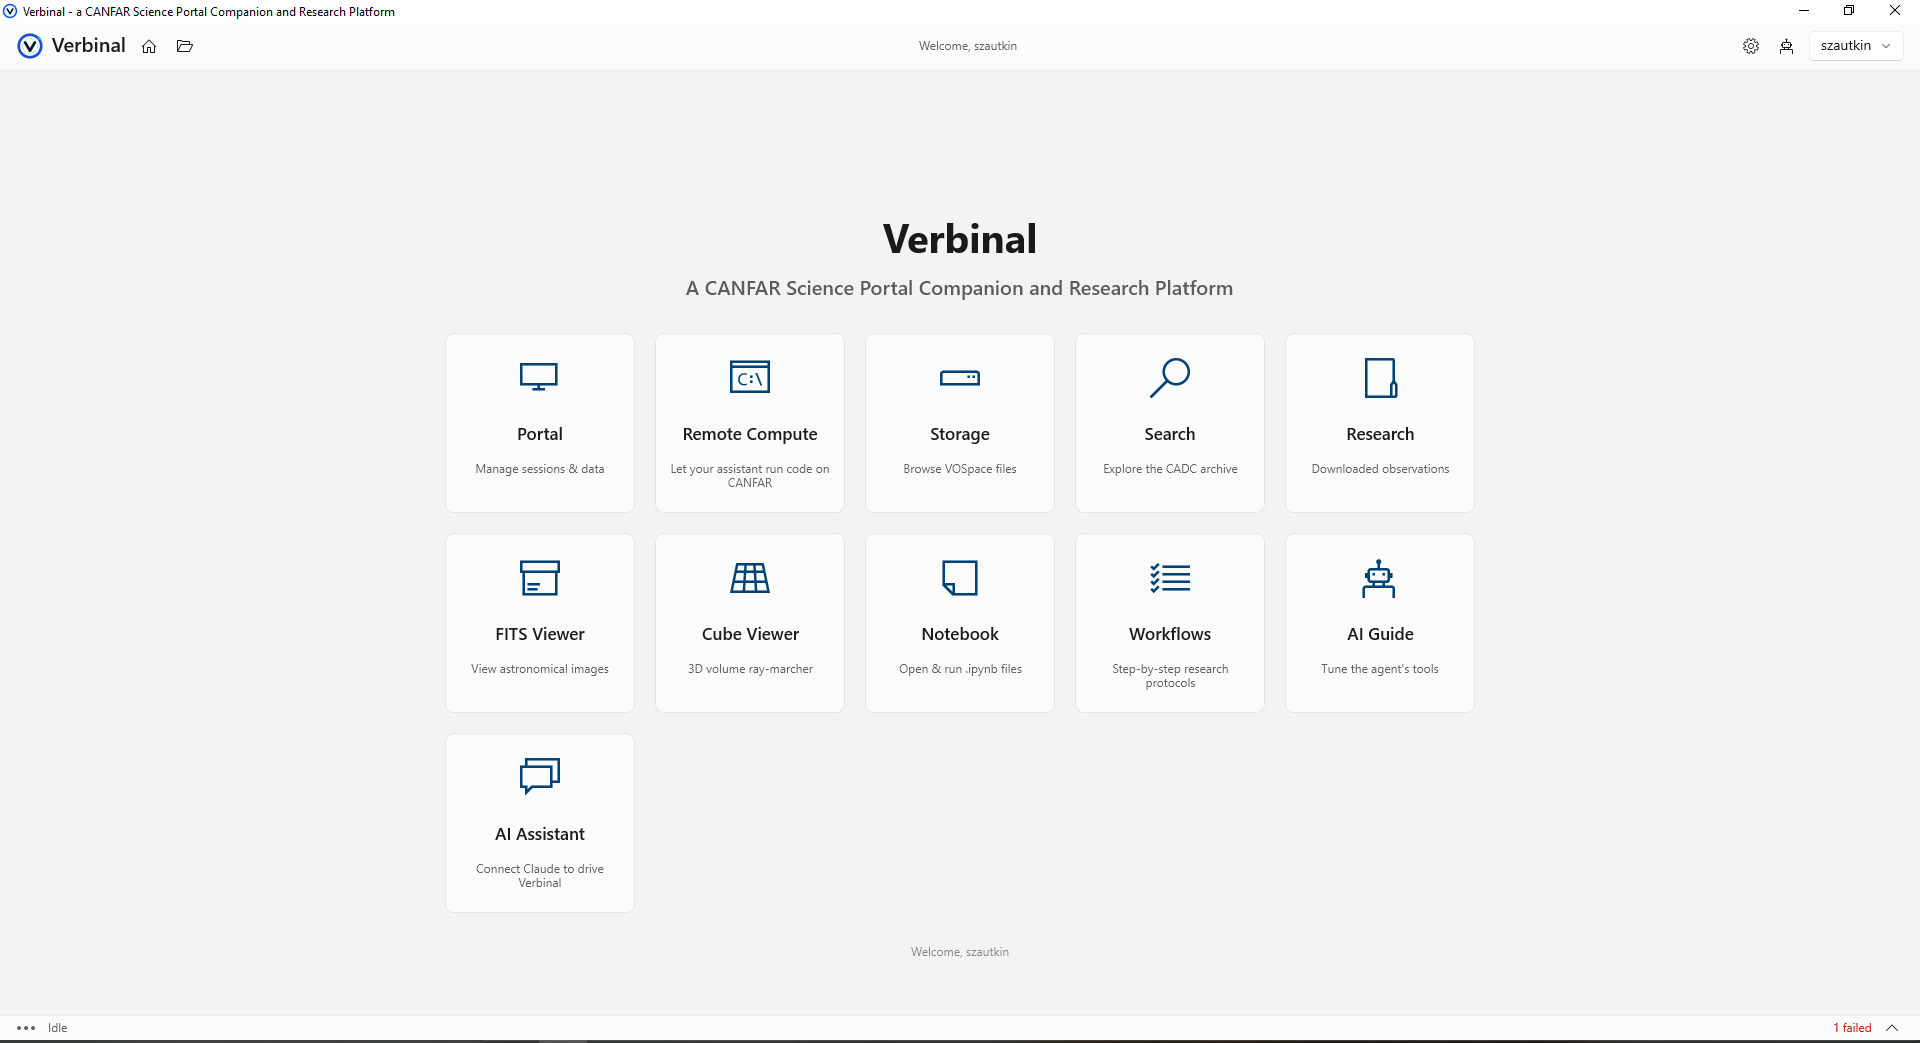Select the Storage tile title
The height and width of the screenshot is (1043, 1920).
(x=960, y=434)
